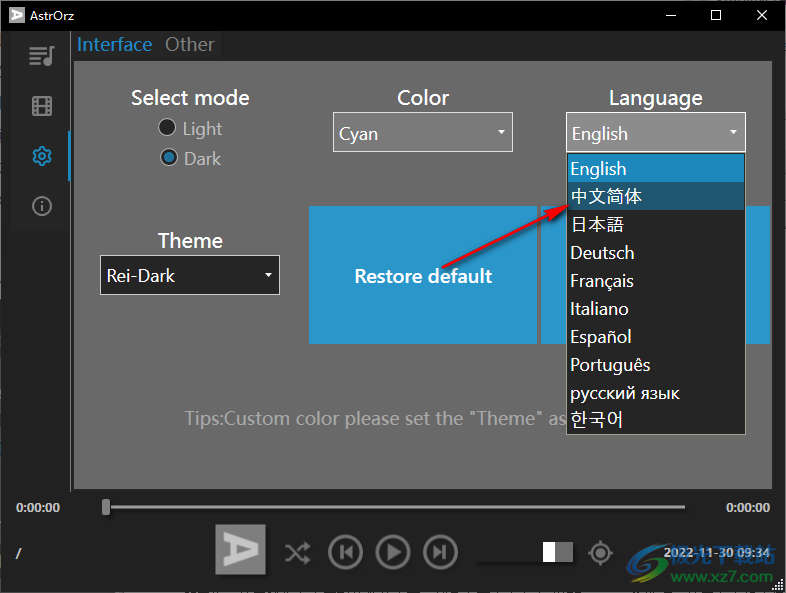786x593 pixels.
Task: Choose Português from the language list
Action: pyautogui.click(x=656, y=365)
